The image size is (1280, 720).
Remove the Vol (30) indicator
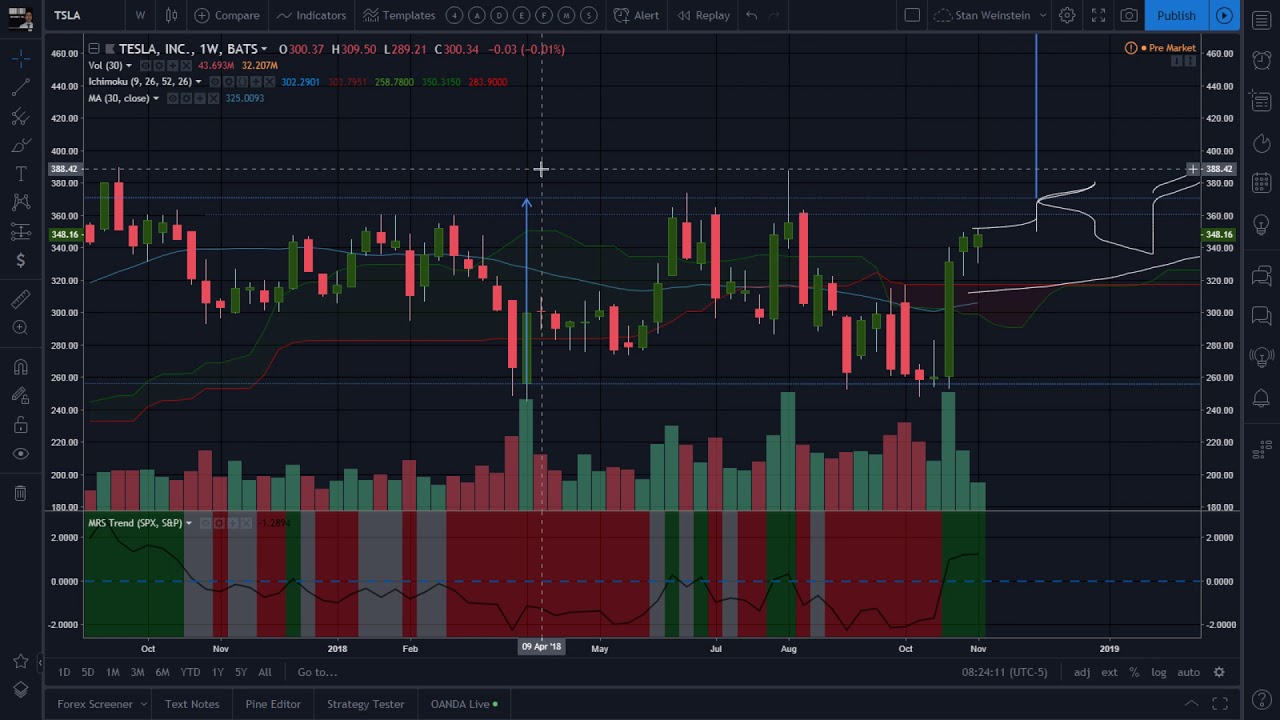[x=184, y=65]
